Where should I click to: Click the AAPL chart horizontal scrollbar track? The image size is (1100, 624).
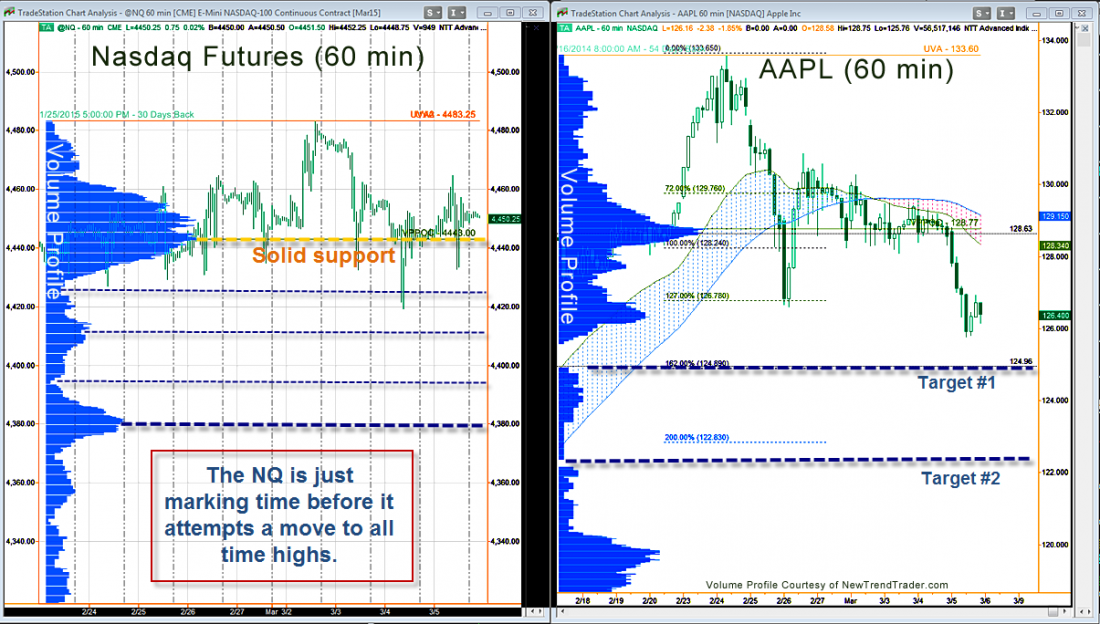point(800,611)
